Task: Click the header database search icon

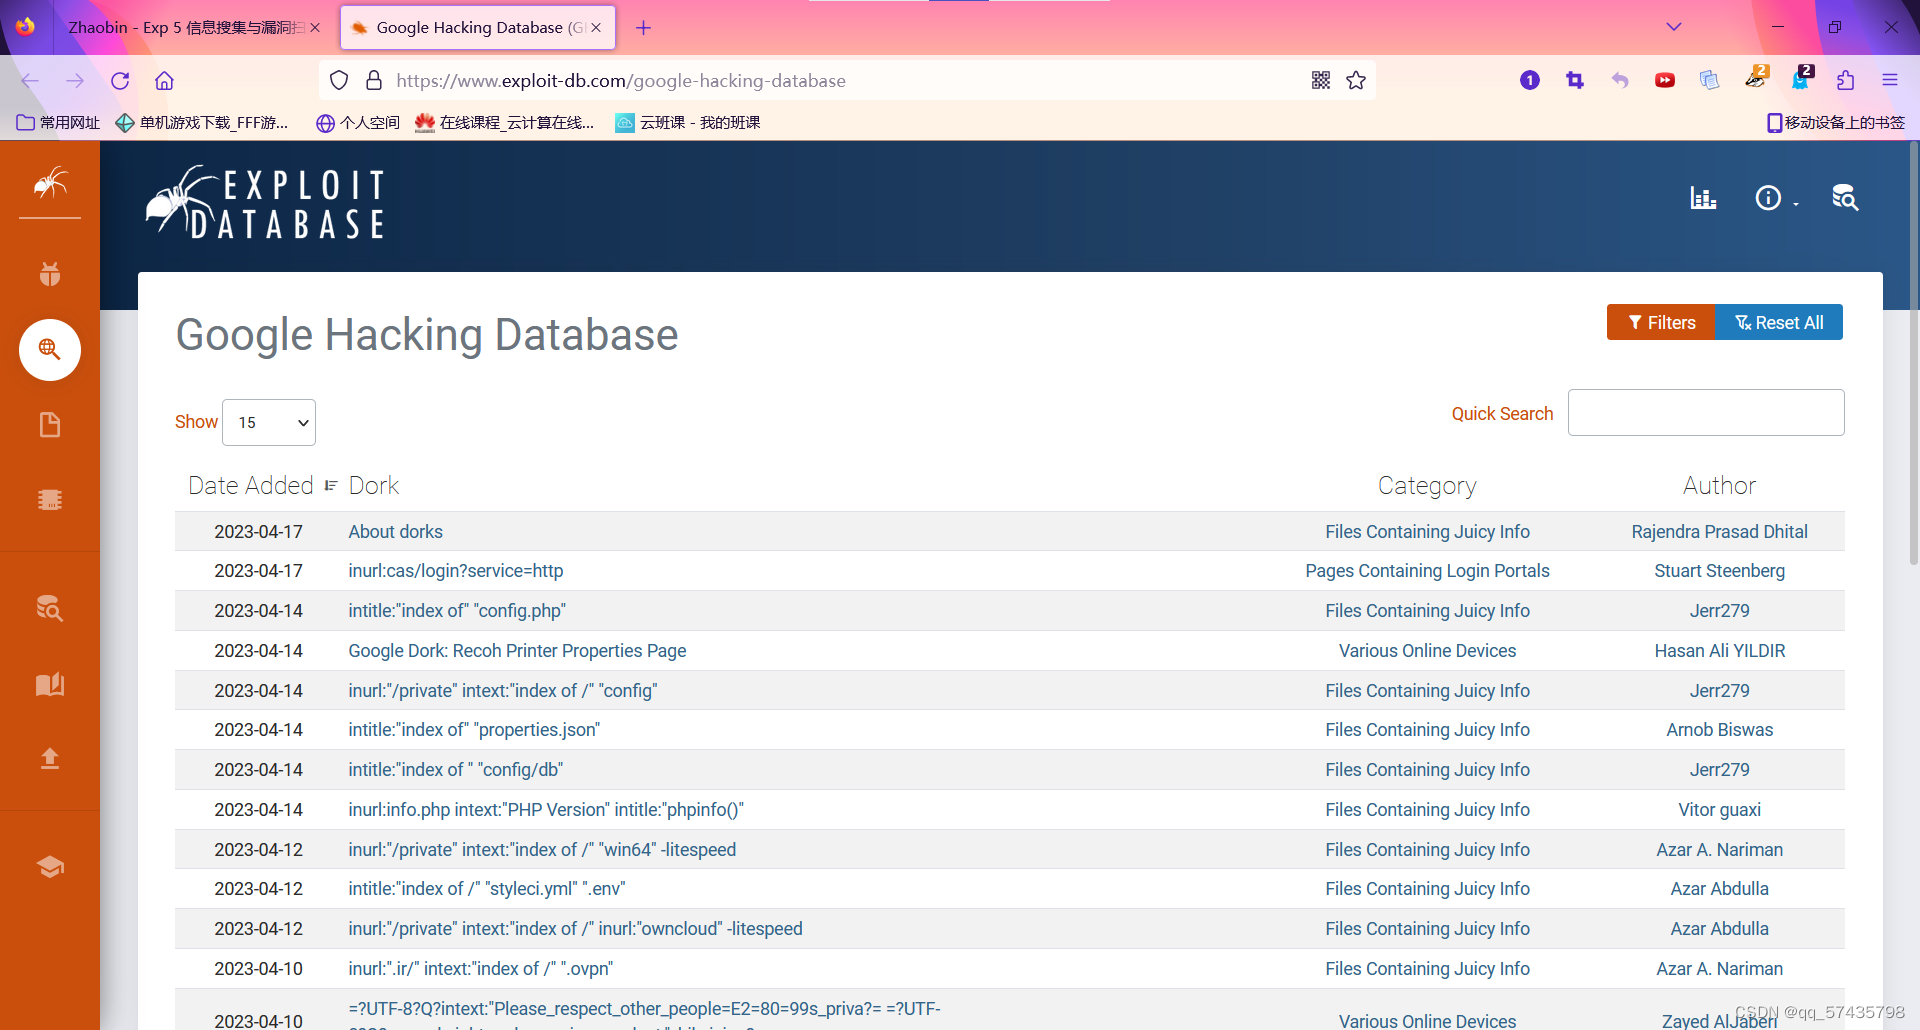Action: point(1845,198)
